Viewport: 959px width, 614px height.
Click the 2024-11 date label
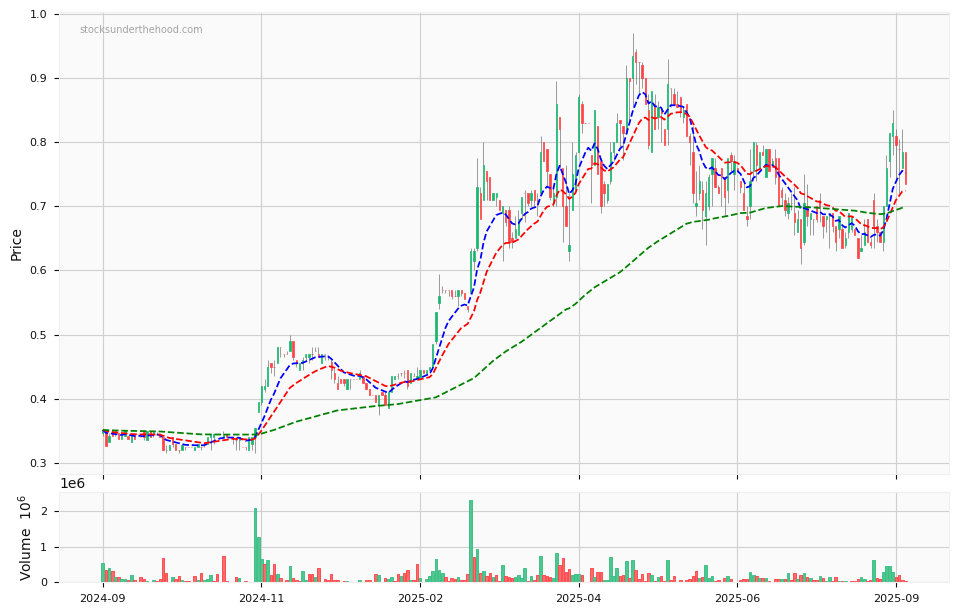261,597
